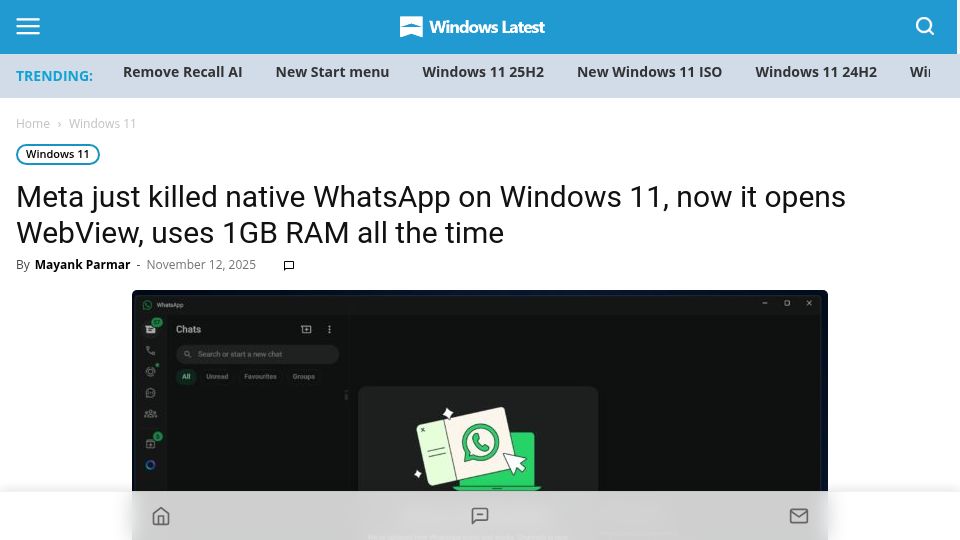Click the comments icon beside date
The width and height of the screenshot is (960, 540).
[289, 265]
